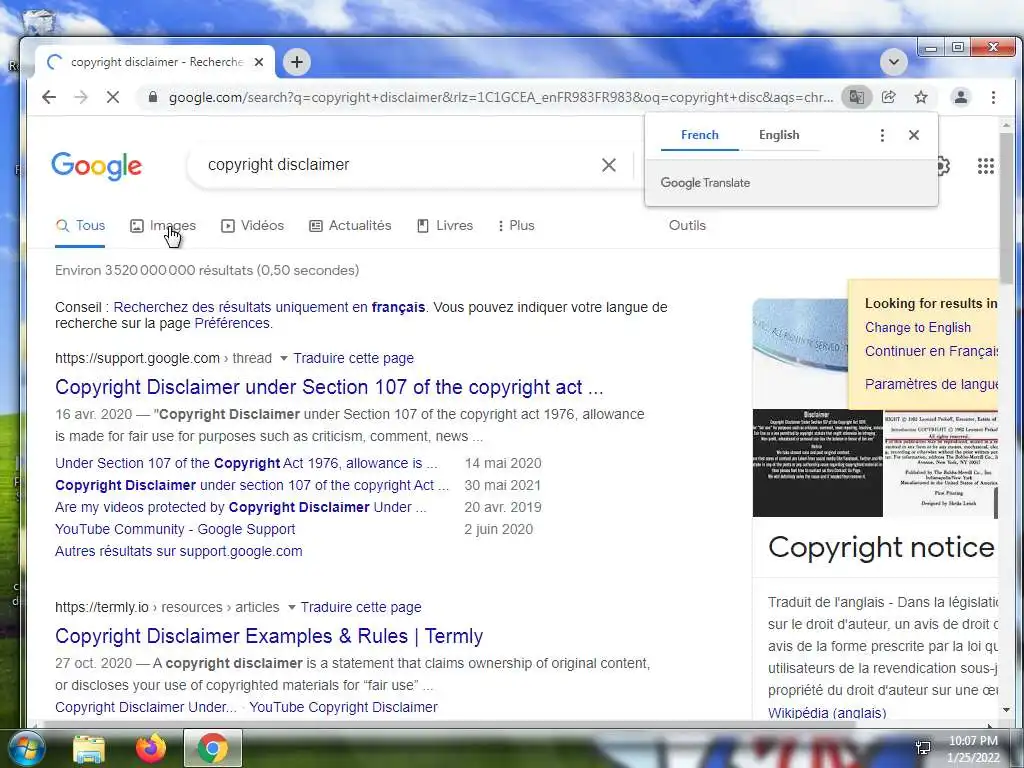Image resolution: width=1024 pixels, height=768 pixels.
Task: Close the copyright disclaimer tab
Action: click(x=259, y=62)
